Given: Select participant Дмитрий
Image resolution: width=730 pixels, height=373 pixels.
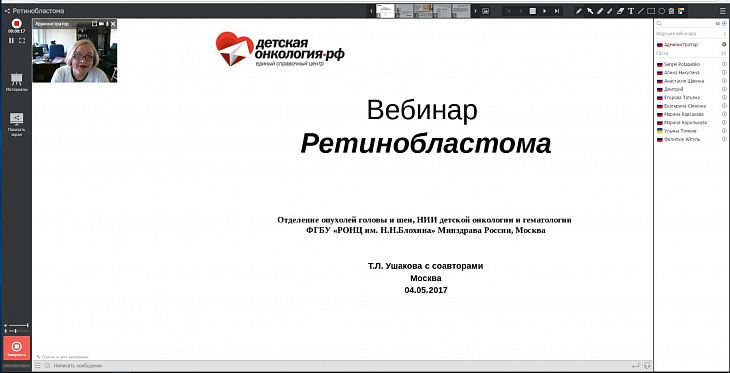Looking at the screenshot, I should point(674,89).
